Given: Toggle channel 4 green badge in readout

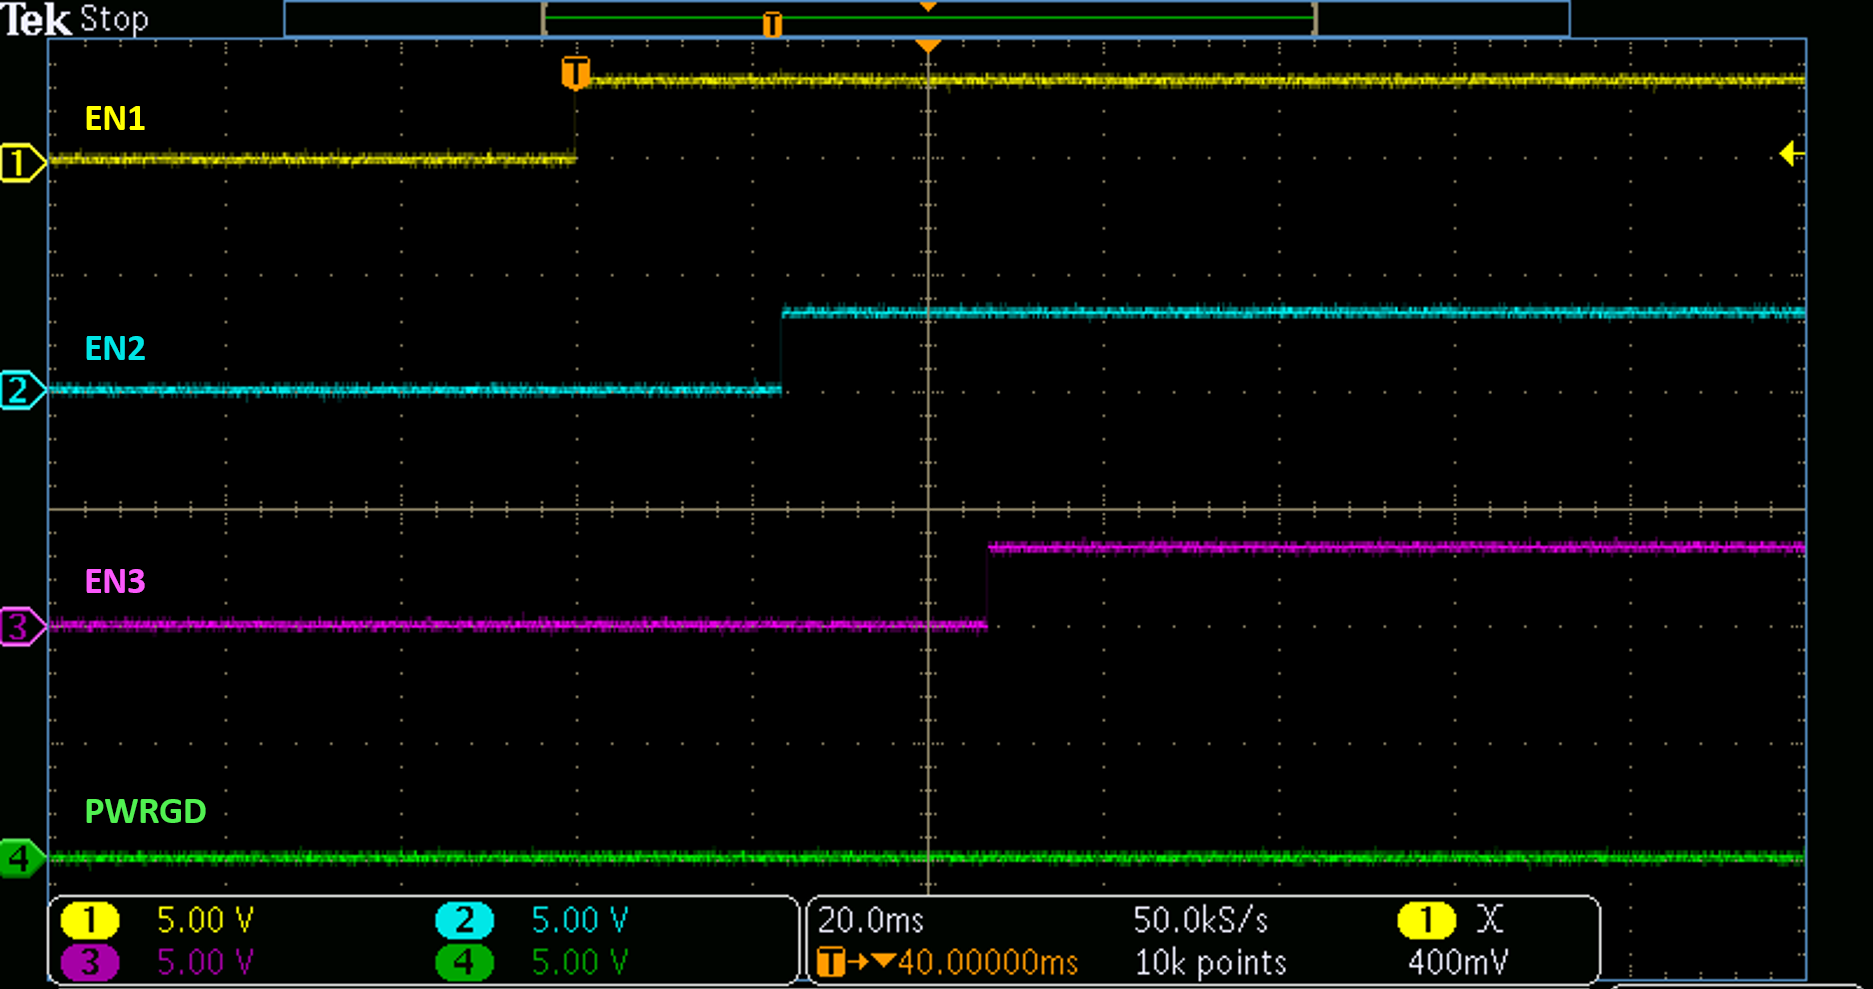Looking at the screenshot, I should pyautogui.click(x=464, y=962).
